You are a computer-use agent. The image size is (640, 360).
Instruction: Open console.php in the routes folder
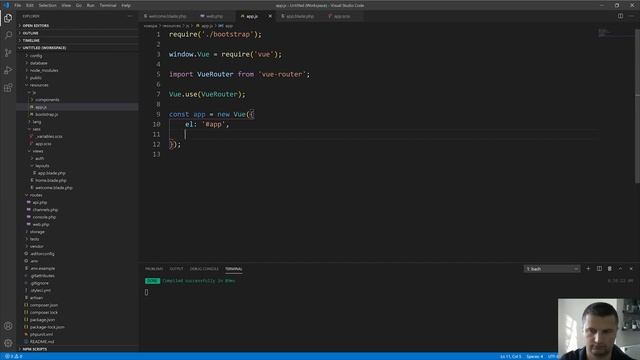[44, 217]
